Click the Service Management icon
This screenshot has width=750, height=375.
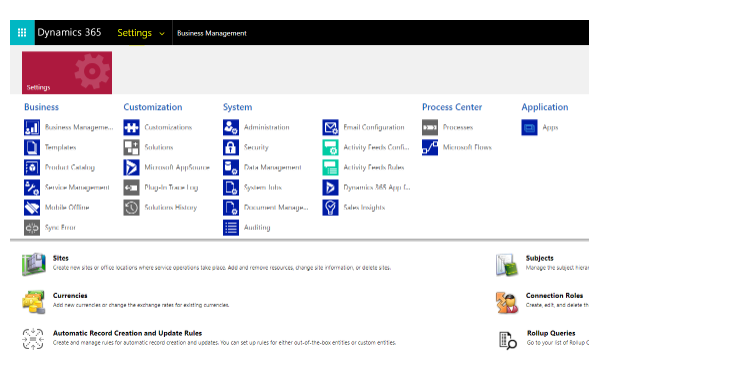coord(32,188)
